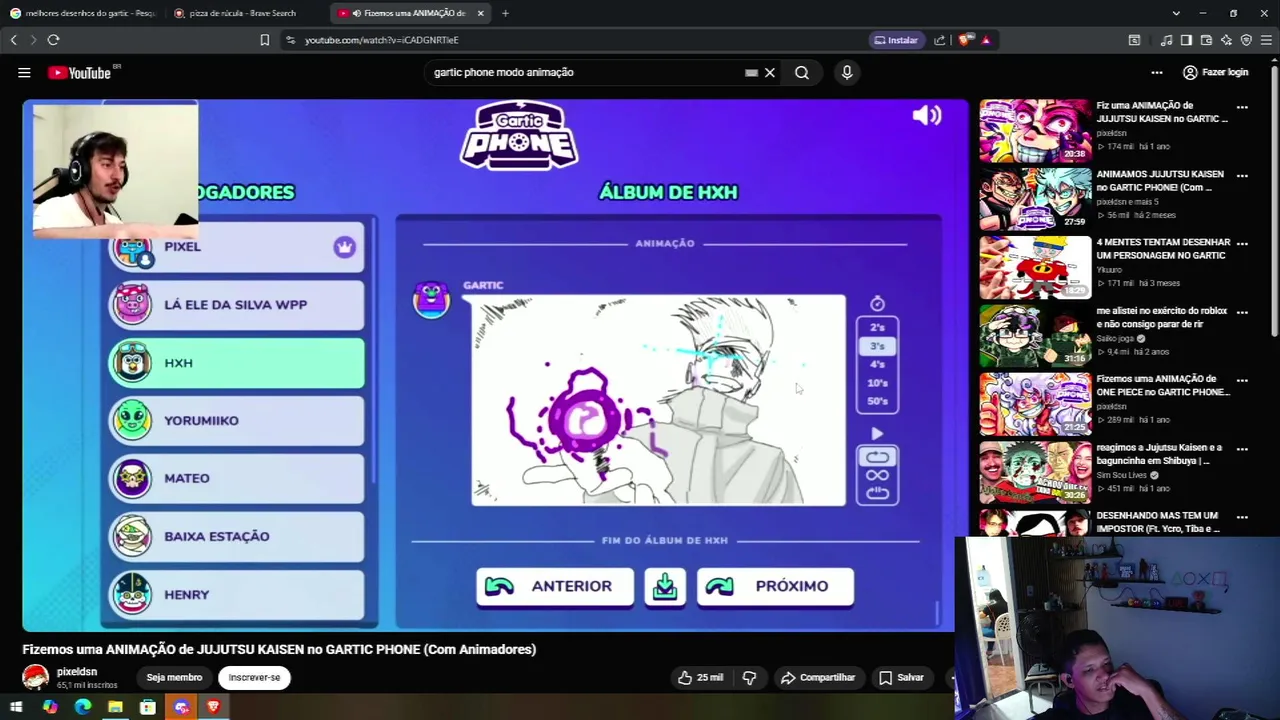
Task: Click Fazer login button
Action: pos(1215,72)
